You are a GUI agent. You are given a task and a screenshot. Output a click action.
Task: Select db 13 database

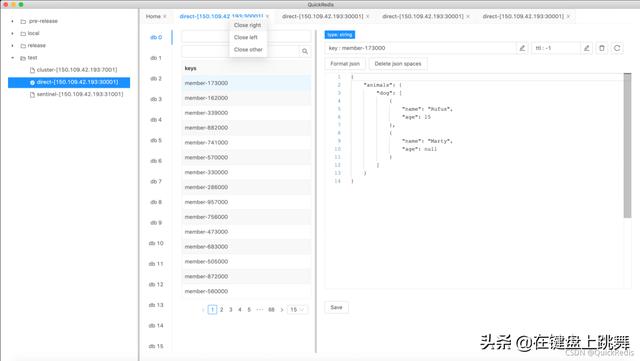(x=156, y=305)
